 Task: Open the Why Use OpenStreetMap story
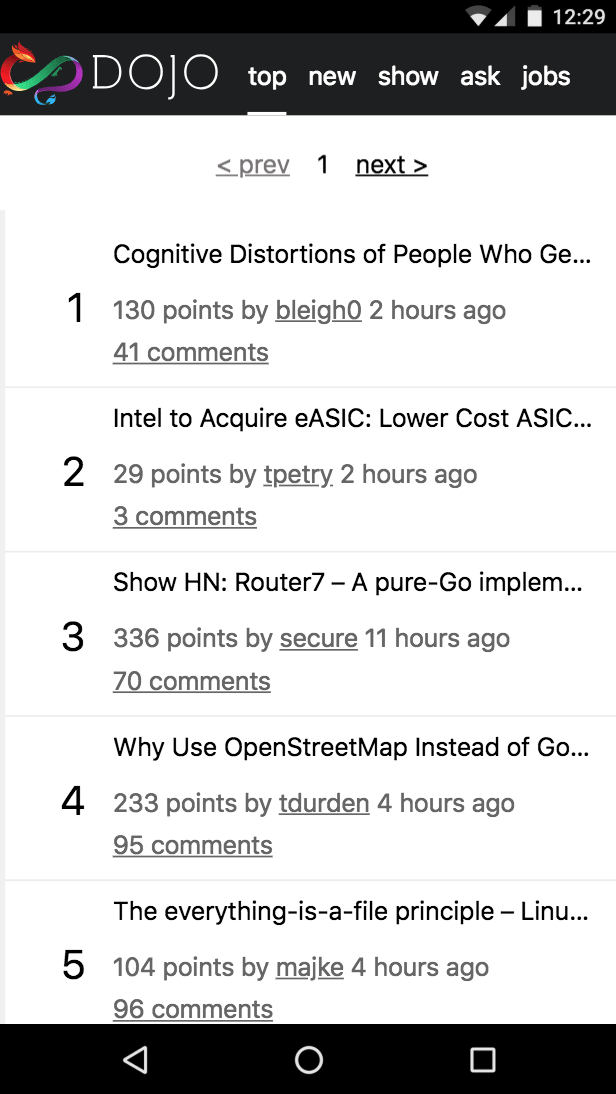coord(351,747)
